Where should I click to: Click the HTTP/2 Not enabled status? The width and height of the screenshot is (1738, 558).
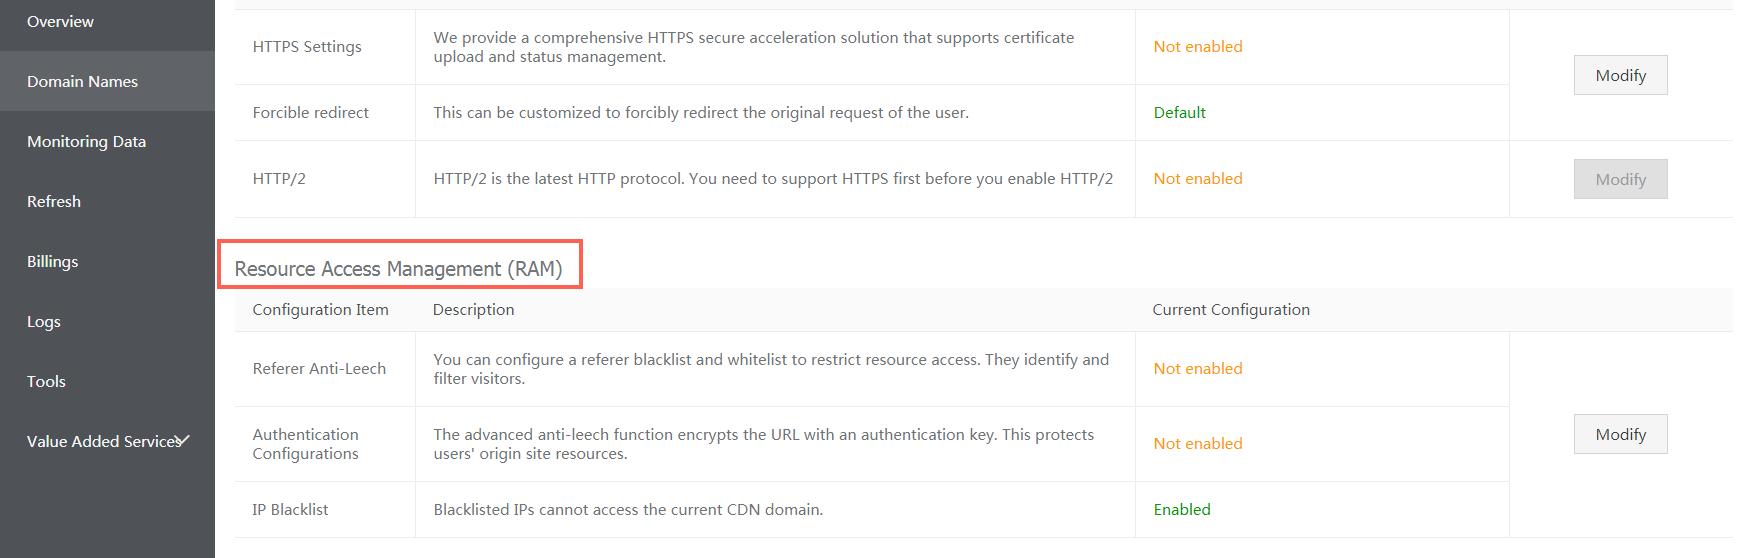click(1198, 179)
